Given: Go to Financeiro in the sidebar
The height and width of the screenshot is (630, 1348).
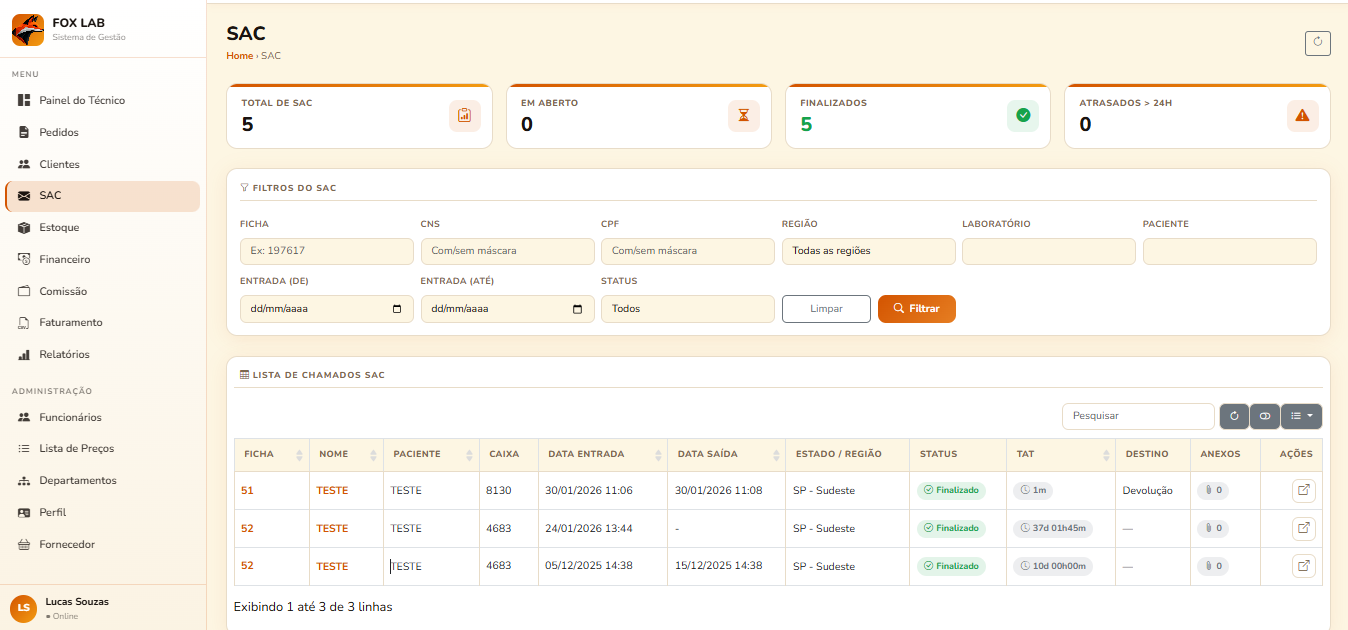Looking at the screenshot, I should tap(64, 260).
